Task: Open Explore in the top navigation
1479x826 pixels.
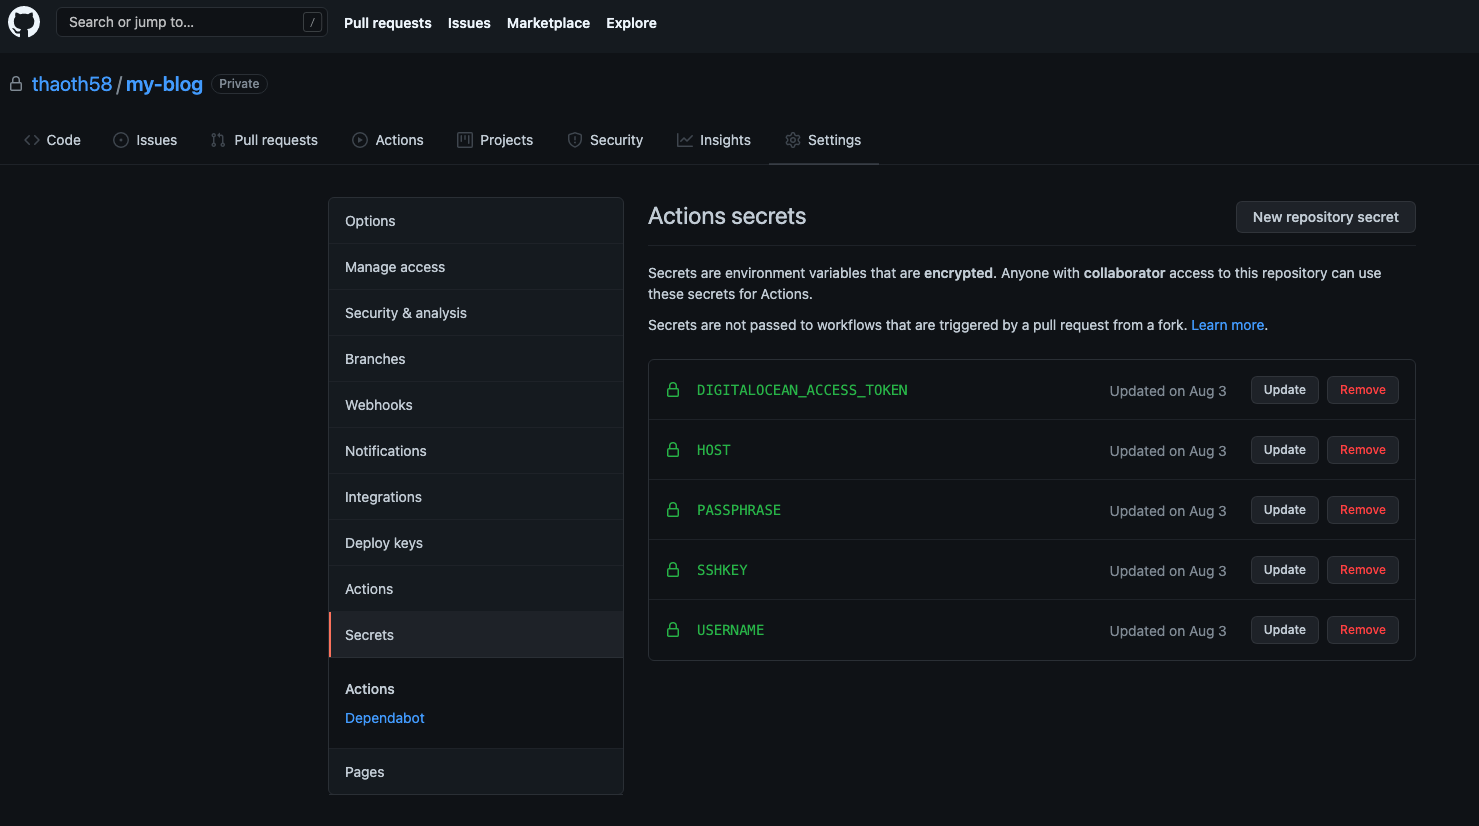Action: point(631,23)
